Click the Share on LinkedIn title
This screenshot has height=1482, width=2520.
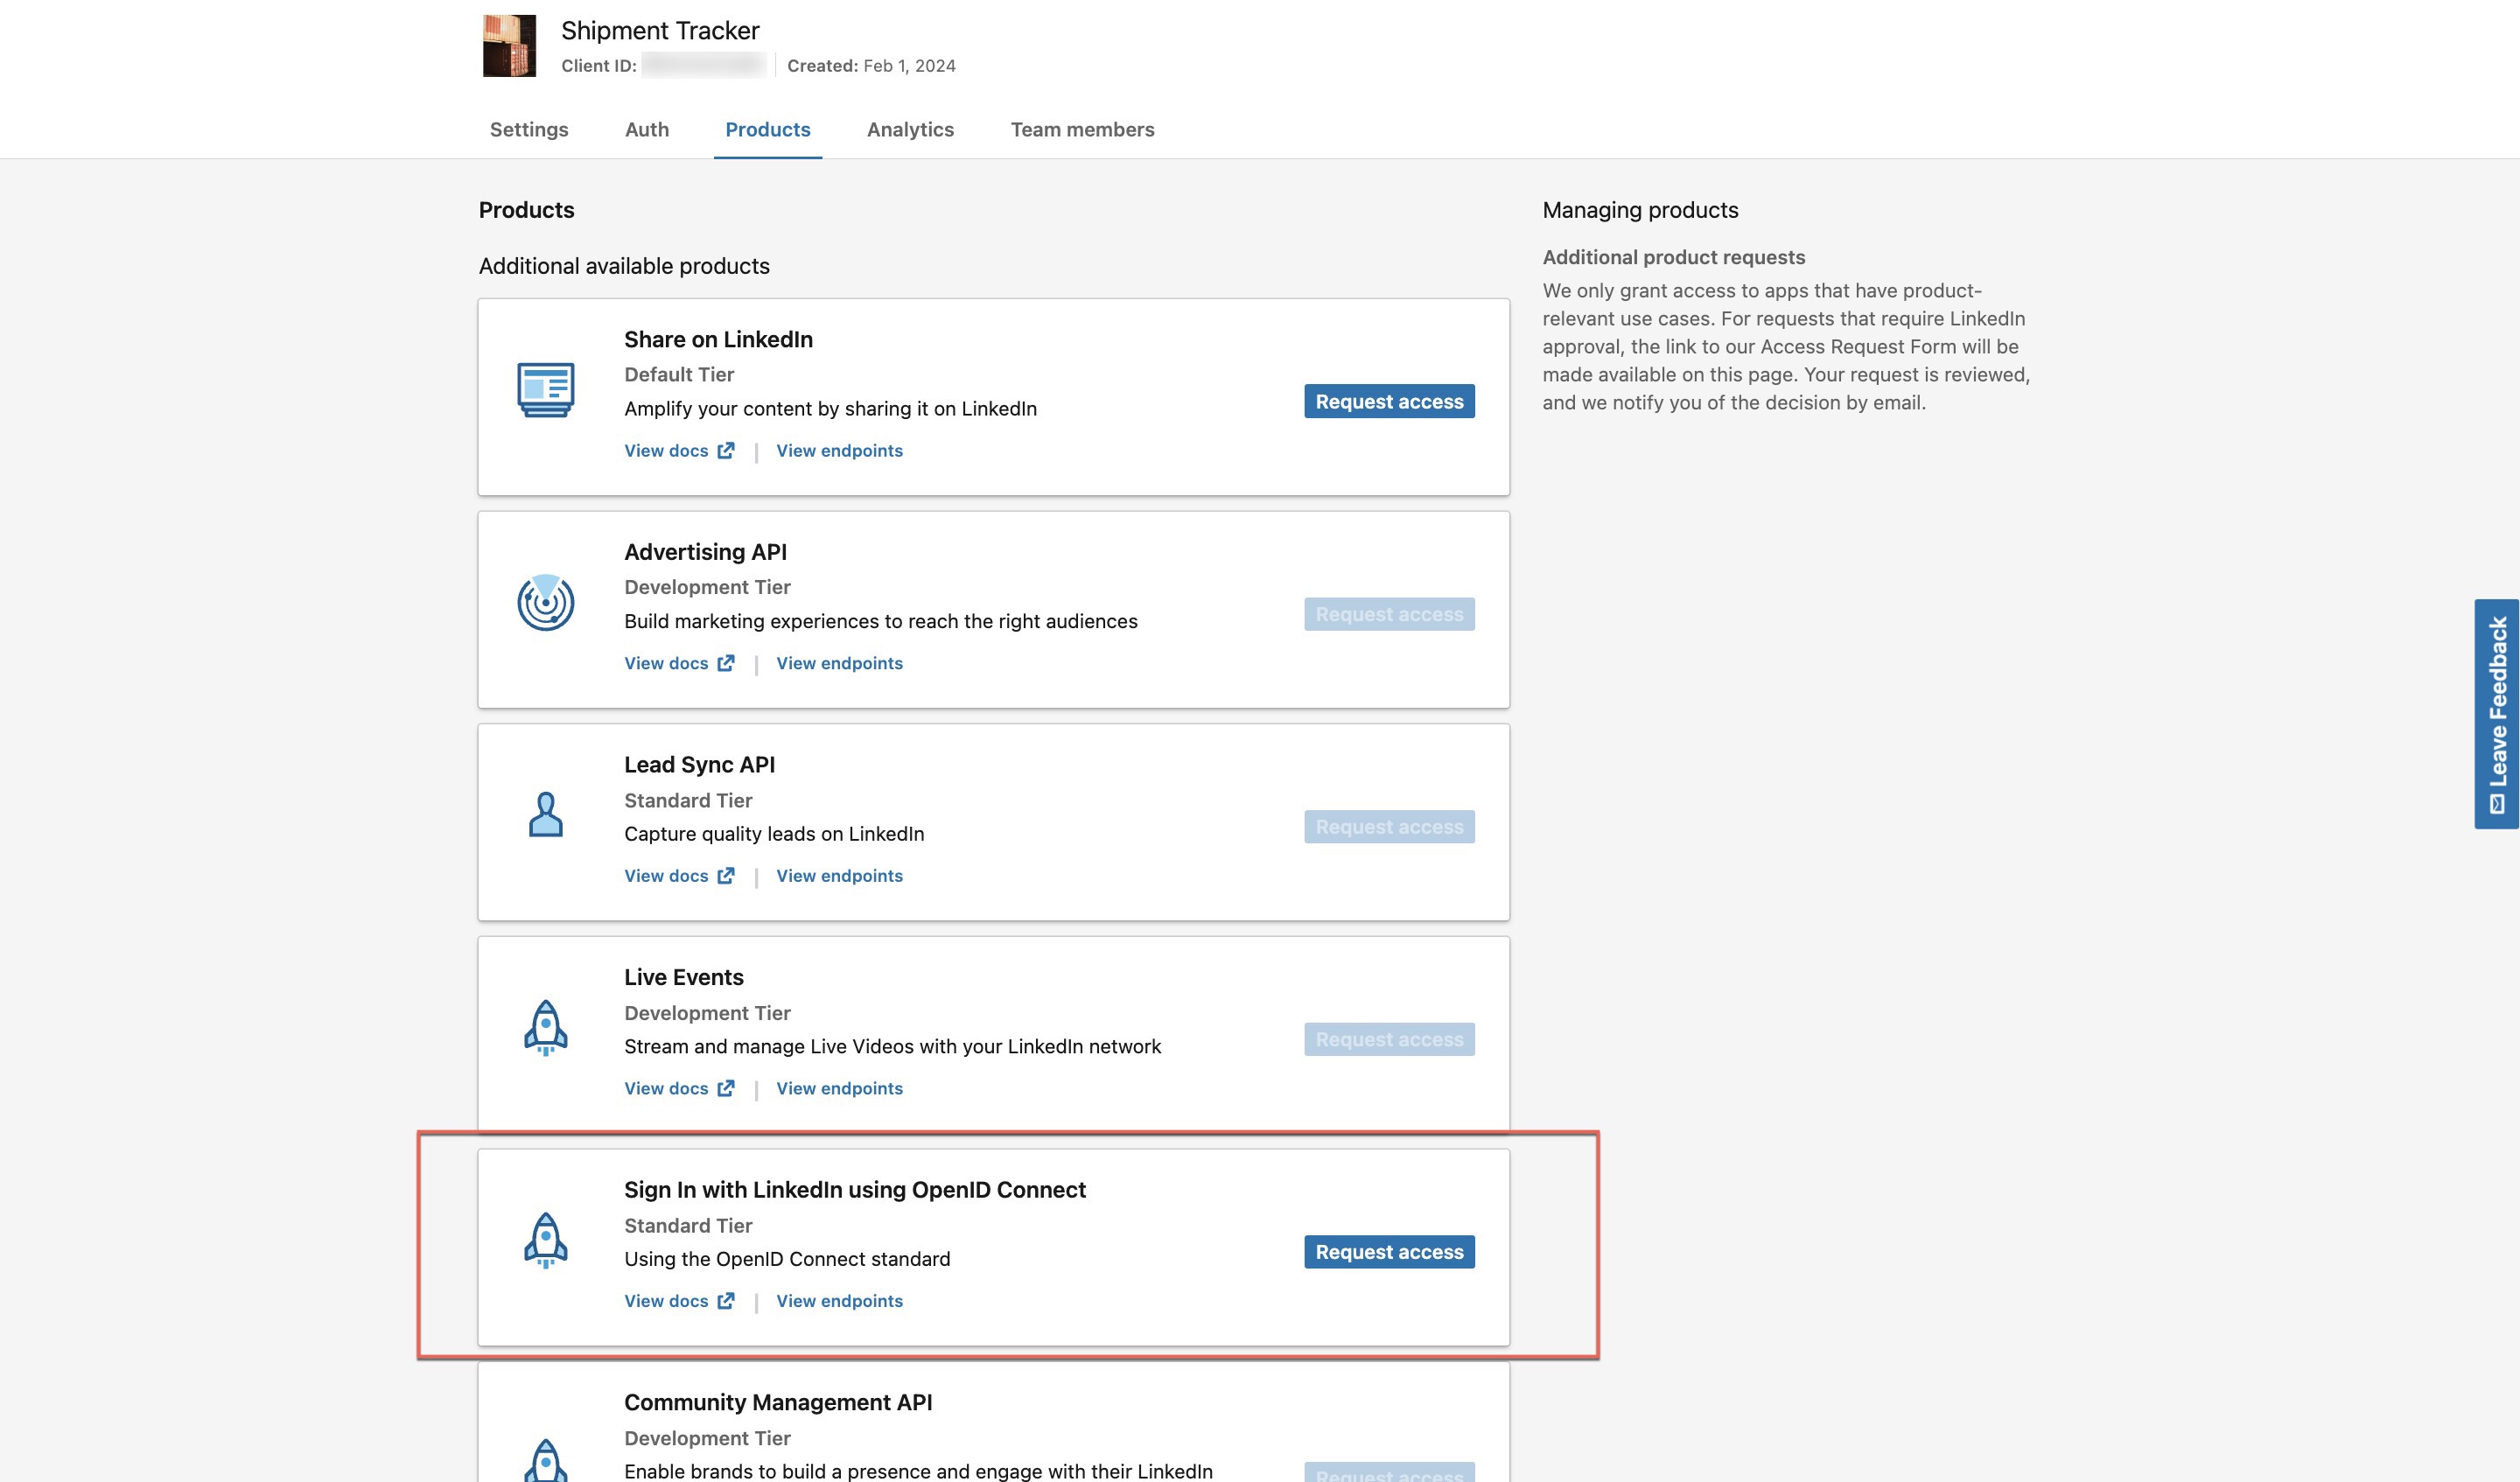pyautogui.click(x=718, y=339)
